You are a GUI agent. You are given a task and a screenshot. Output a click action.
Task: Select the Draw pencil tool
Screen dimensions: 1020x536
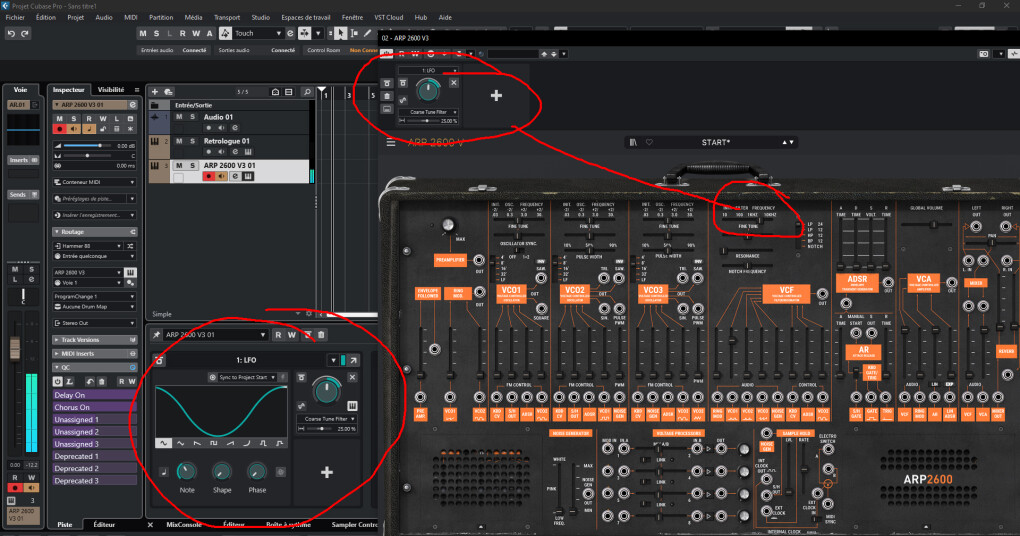pos(368,33)
